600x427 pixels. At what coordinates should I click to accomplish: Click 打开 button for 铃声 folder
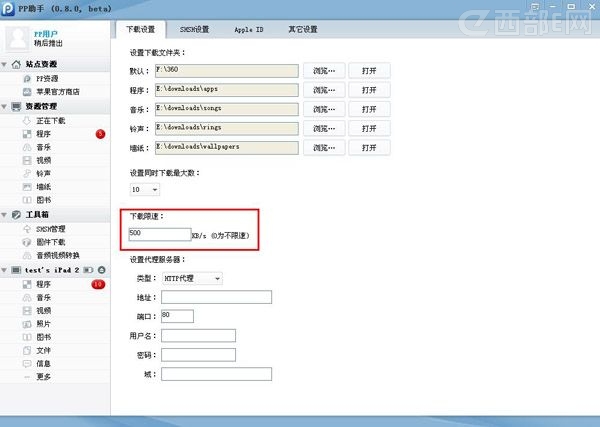pos(369,129)
